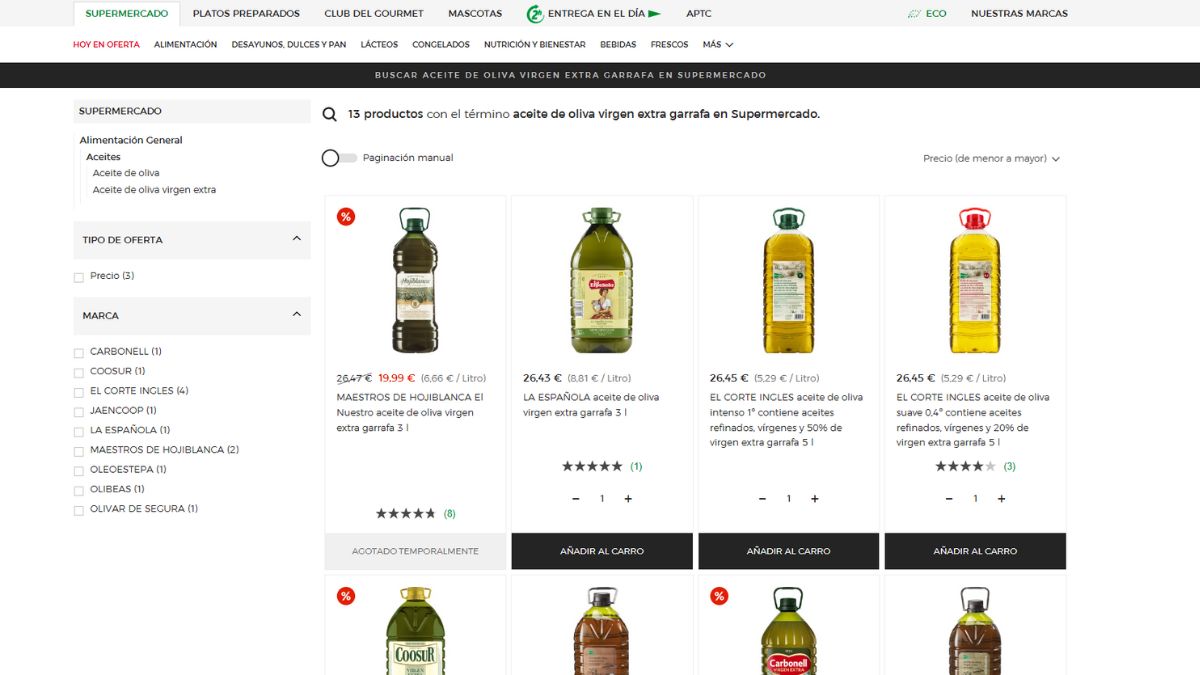Screen dimensions: 1200x675
Task: Switch to the Platos Preparados tab
Action: [246, 14]
